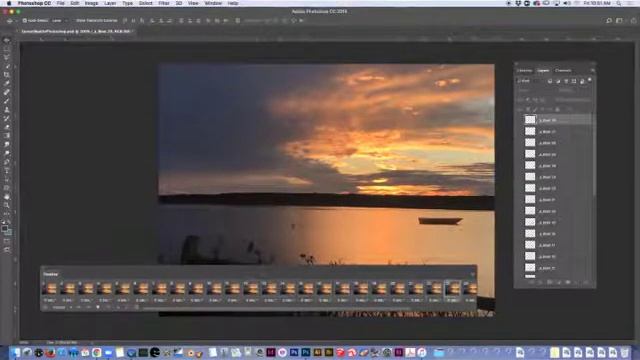Viewport: 640px width, 360px height.
Task: Toggle lock all
Action: [x=558, y=109]
